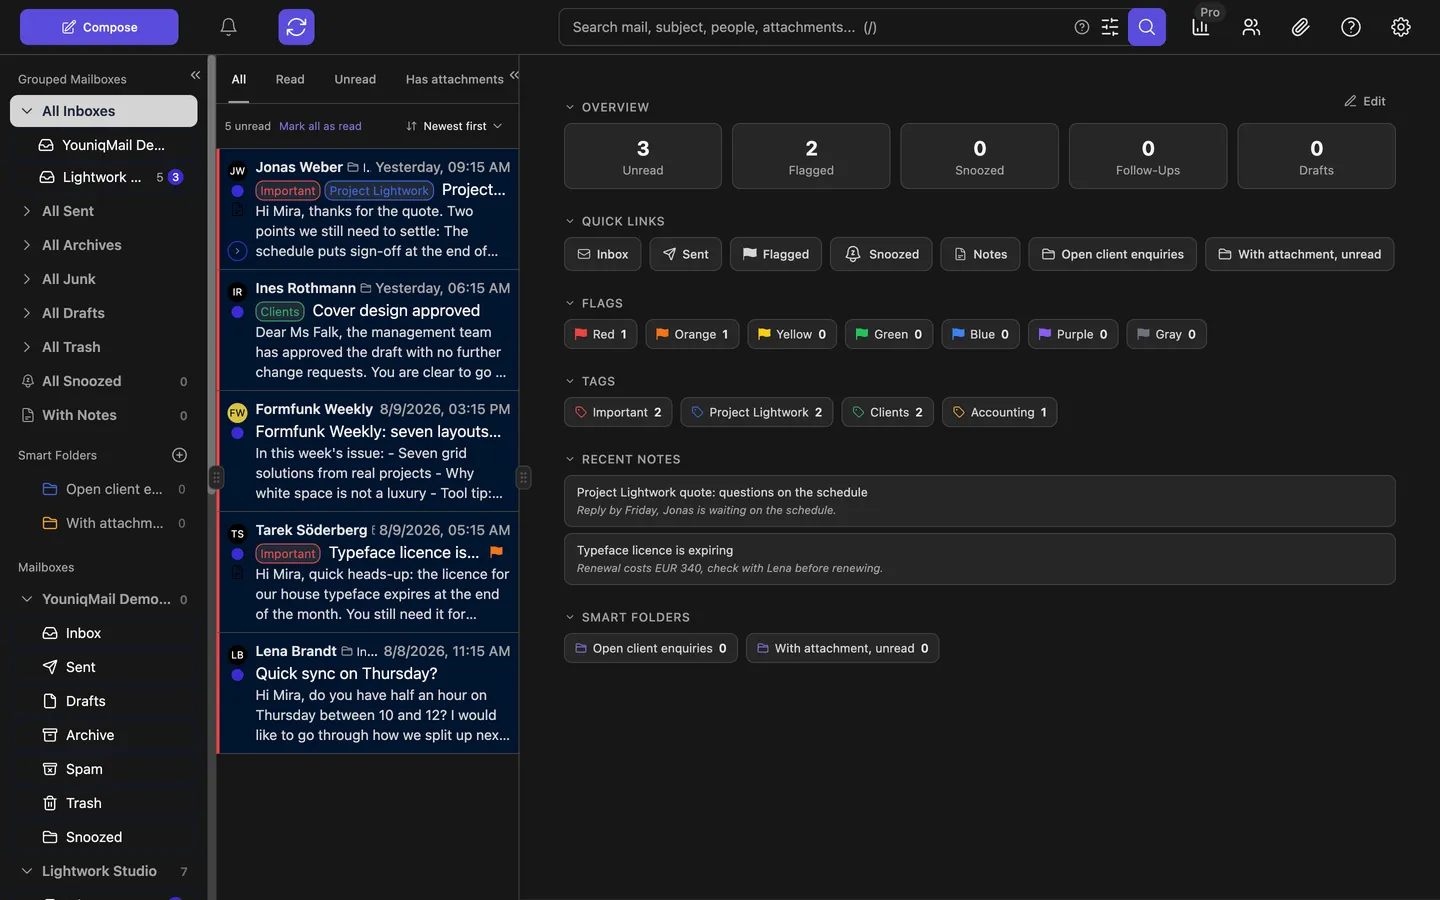Toggle unread dot on Formfunk Weekly email
The width and height of the screenshot is (1440, 900).
pyautogui.click(x=237, y=433)
